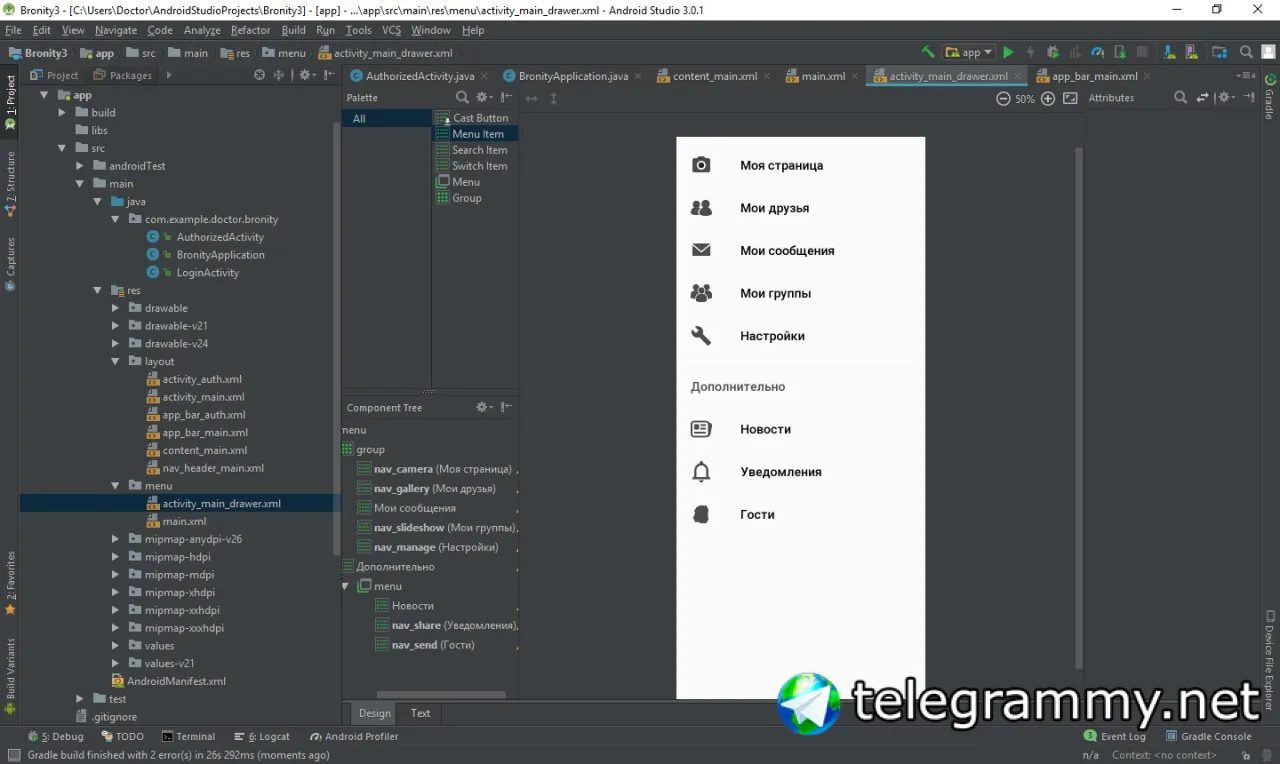Open the app run configuration dropdown
Screen dimensions: 1280x764
pyautogui.click(x=970, y=52)
